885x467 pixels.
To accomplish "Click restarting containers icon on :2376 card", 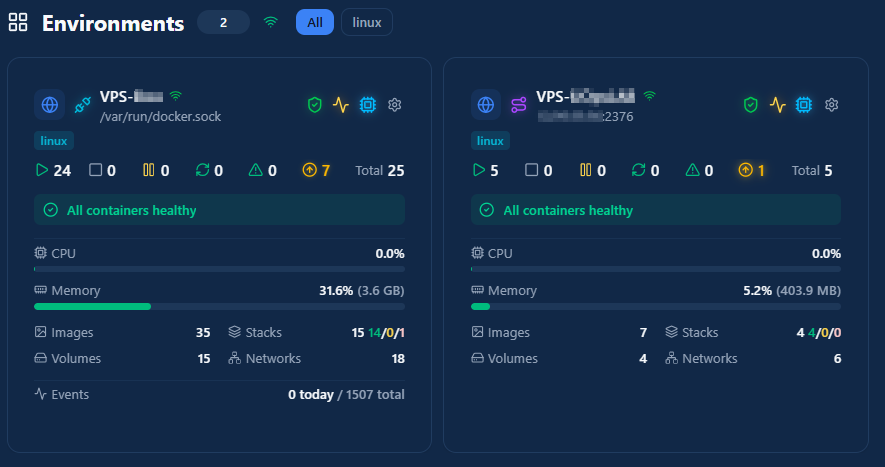I will pos(638,170).
